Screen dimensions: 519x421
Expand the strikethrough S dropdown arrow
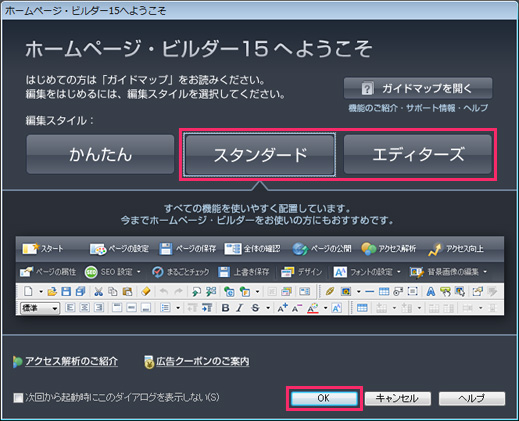coord(268,308)
